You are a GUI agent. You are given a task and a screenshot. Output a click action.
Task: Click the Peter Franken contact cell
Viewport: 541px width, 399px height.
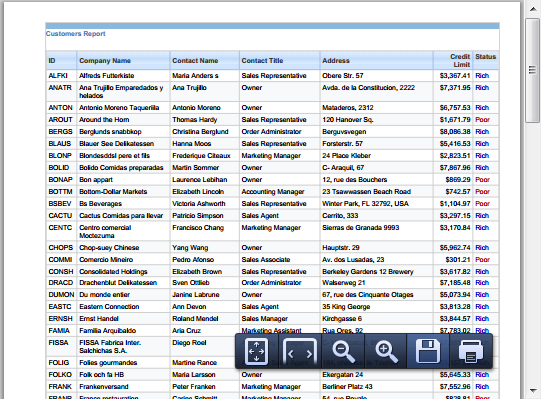point(205,387)
